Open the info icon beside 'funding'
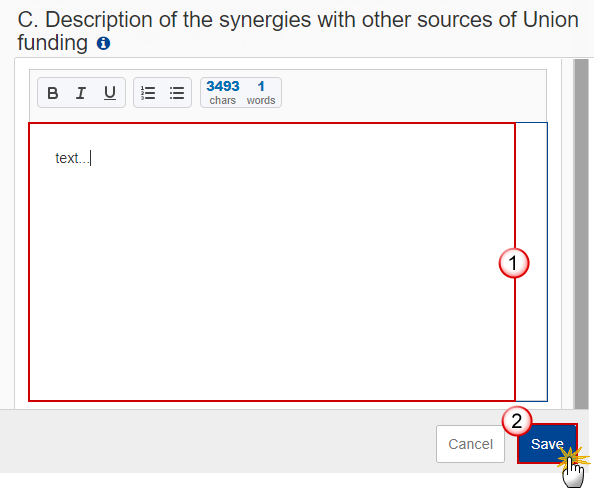Image resolution: width=594 pixels, height=492 pixels. pyautogui.click(x=103, y=43)
